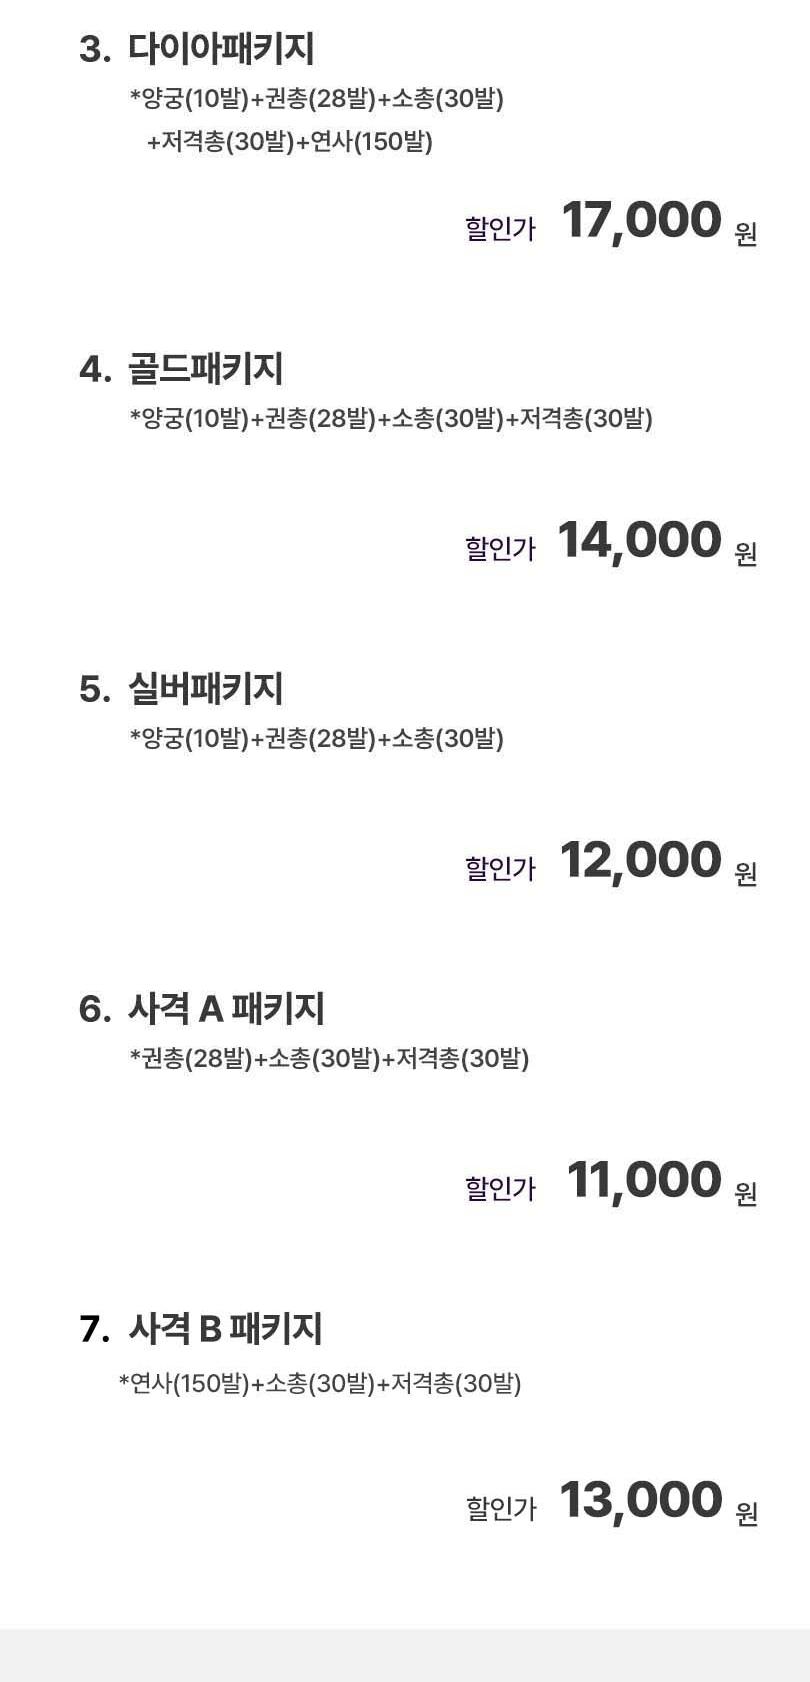Select the 실버패키지 heading
The height and width of the screenshot is (1682, 810).
206,689
